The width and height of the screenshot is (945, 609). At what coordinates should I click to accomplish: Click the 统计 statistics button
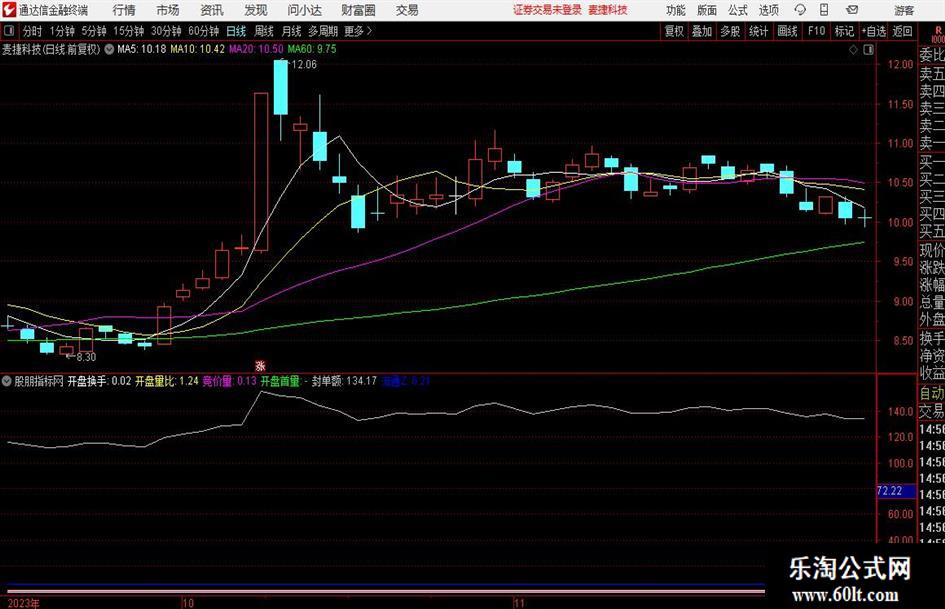(x=758, y=31)
